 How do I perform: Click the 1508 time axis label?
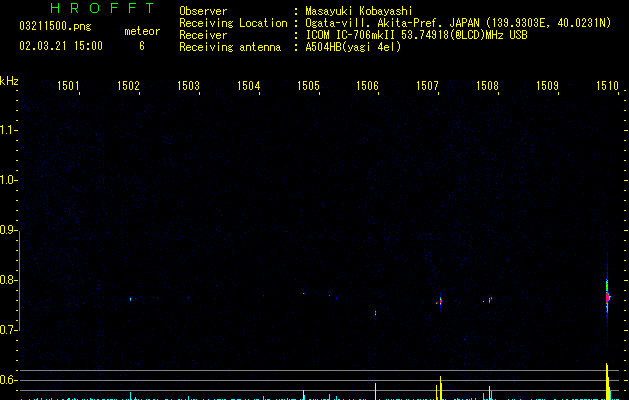point(487,86)
